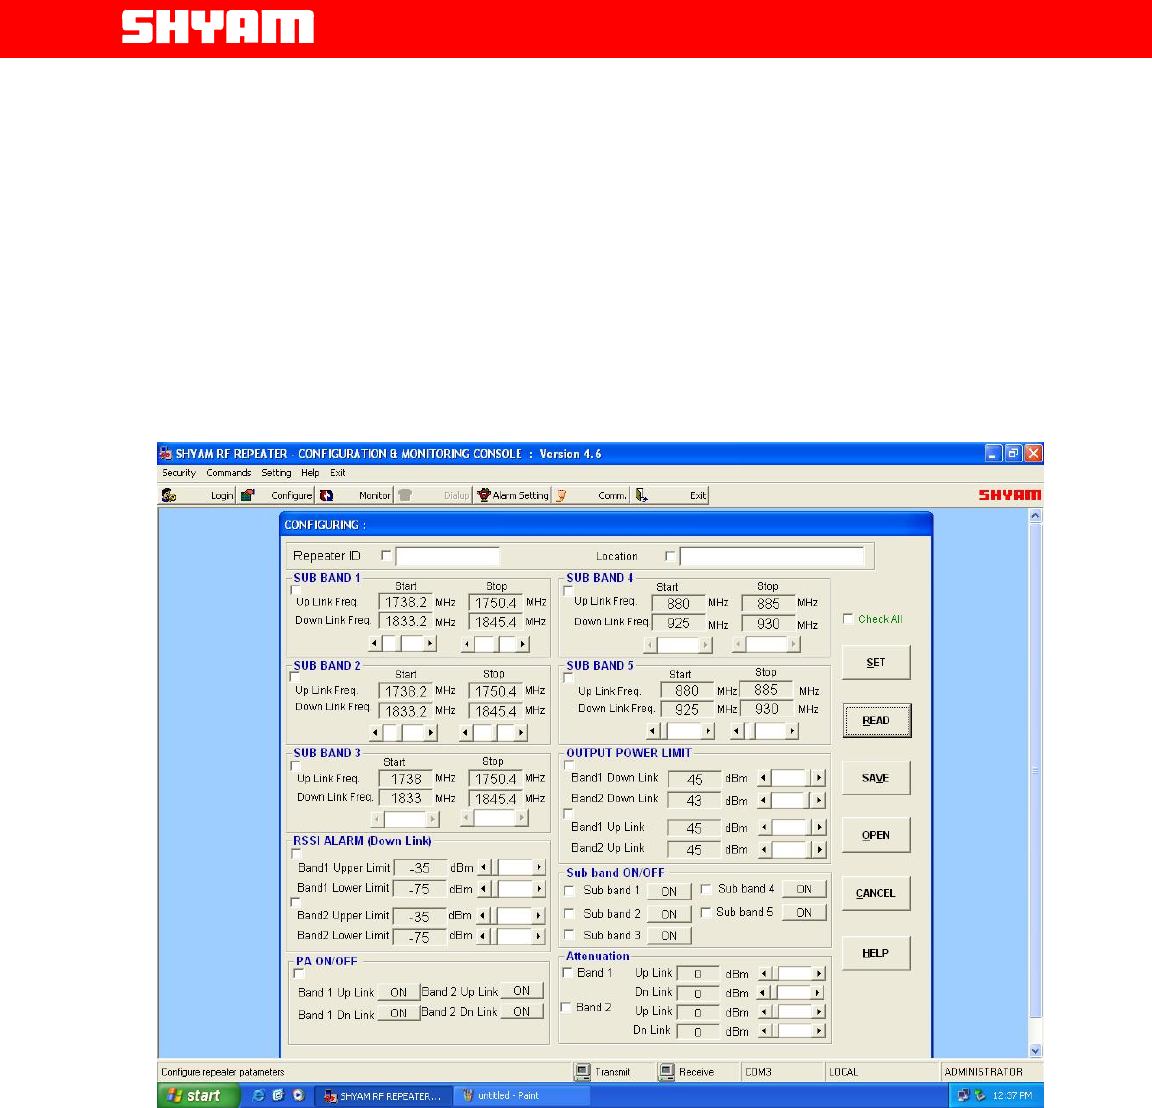Screen dimensions: 1152x1108
Task: Decrease Band1 Lower Limit RSSI arrow
Action: pyautogui.click(x=484, y=889)
